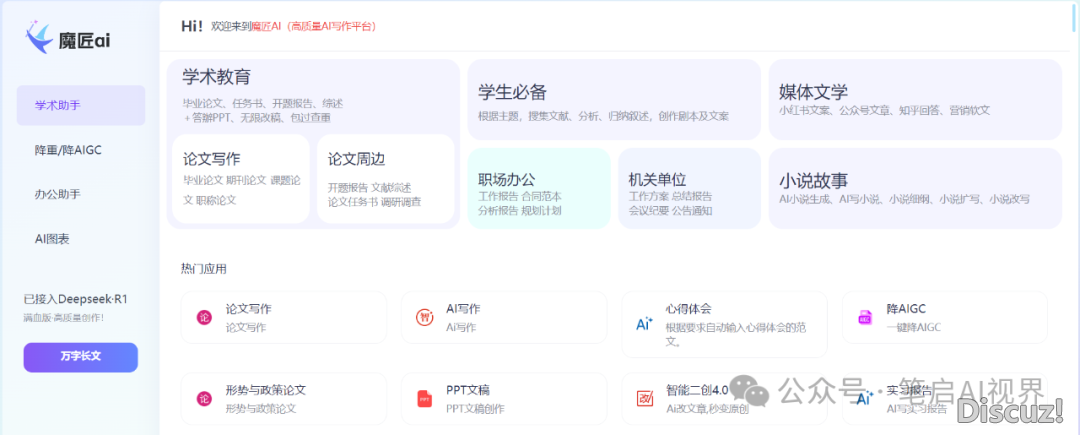Select 学术助手 in the sidebar
The image size is (1080, 435).
pos(81,105)
